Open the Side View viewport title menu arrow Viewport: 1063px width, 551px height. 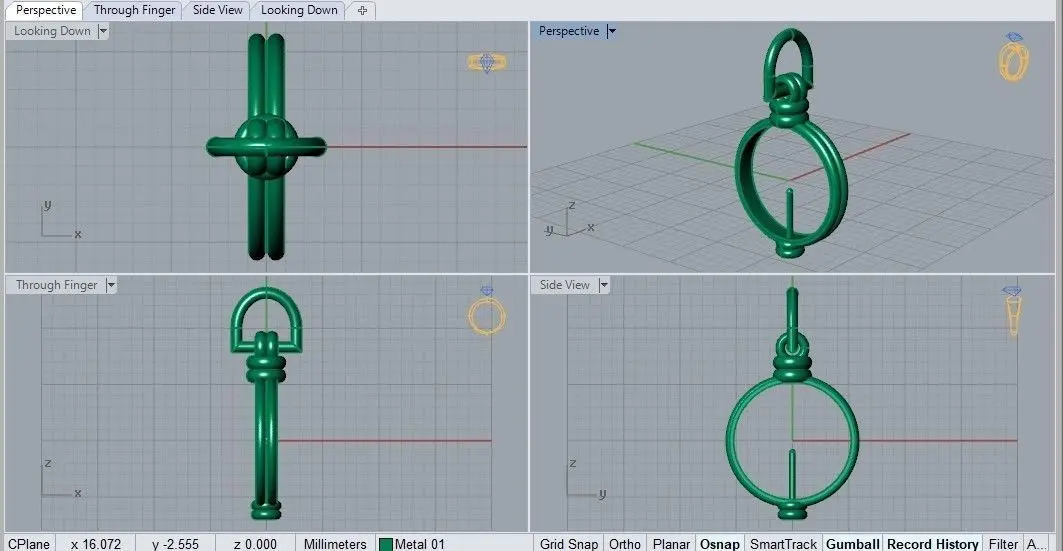point(603,285)
